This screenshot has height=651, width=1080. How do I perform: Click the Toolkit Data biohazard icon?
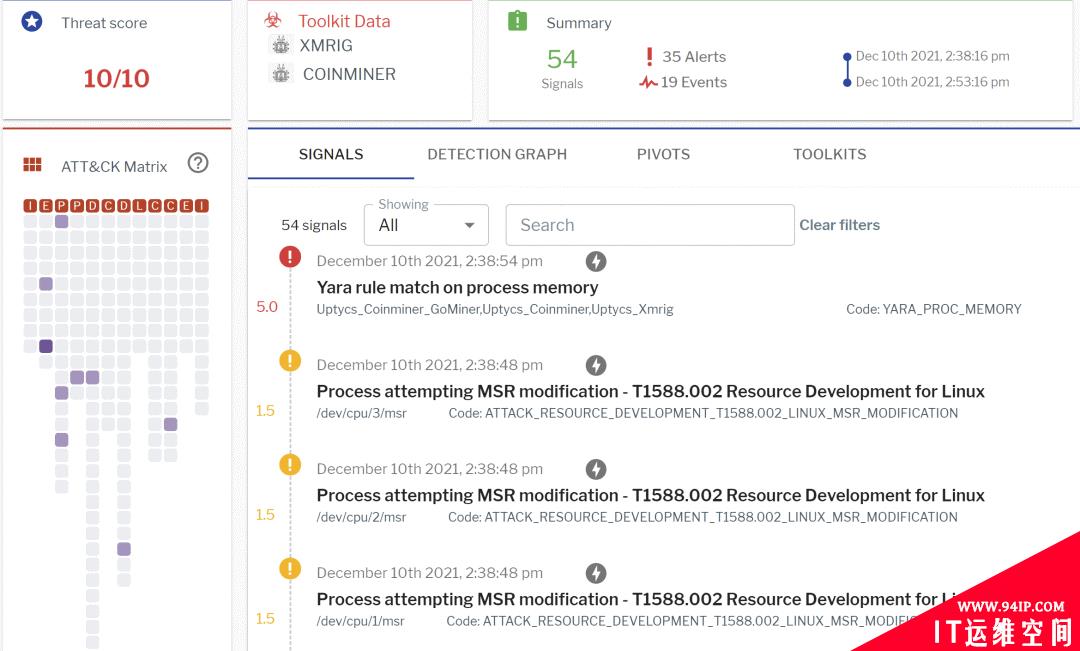pos(273,21)
